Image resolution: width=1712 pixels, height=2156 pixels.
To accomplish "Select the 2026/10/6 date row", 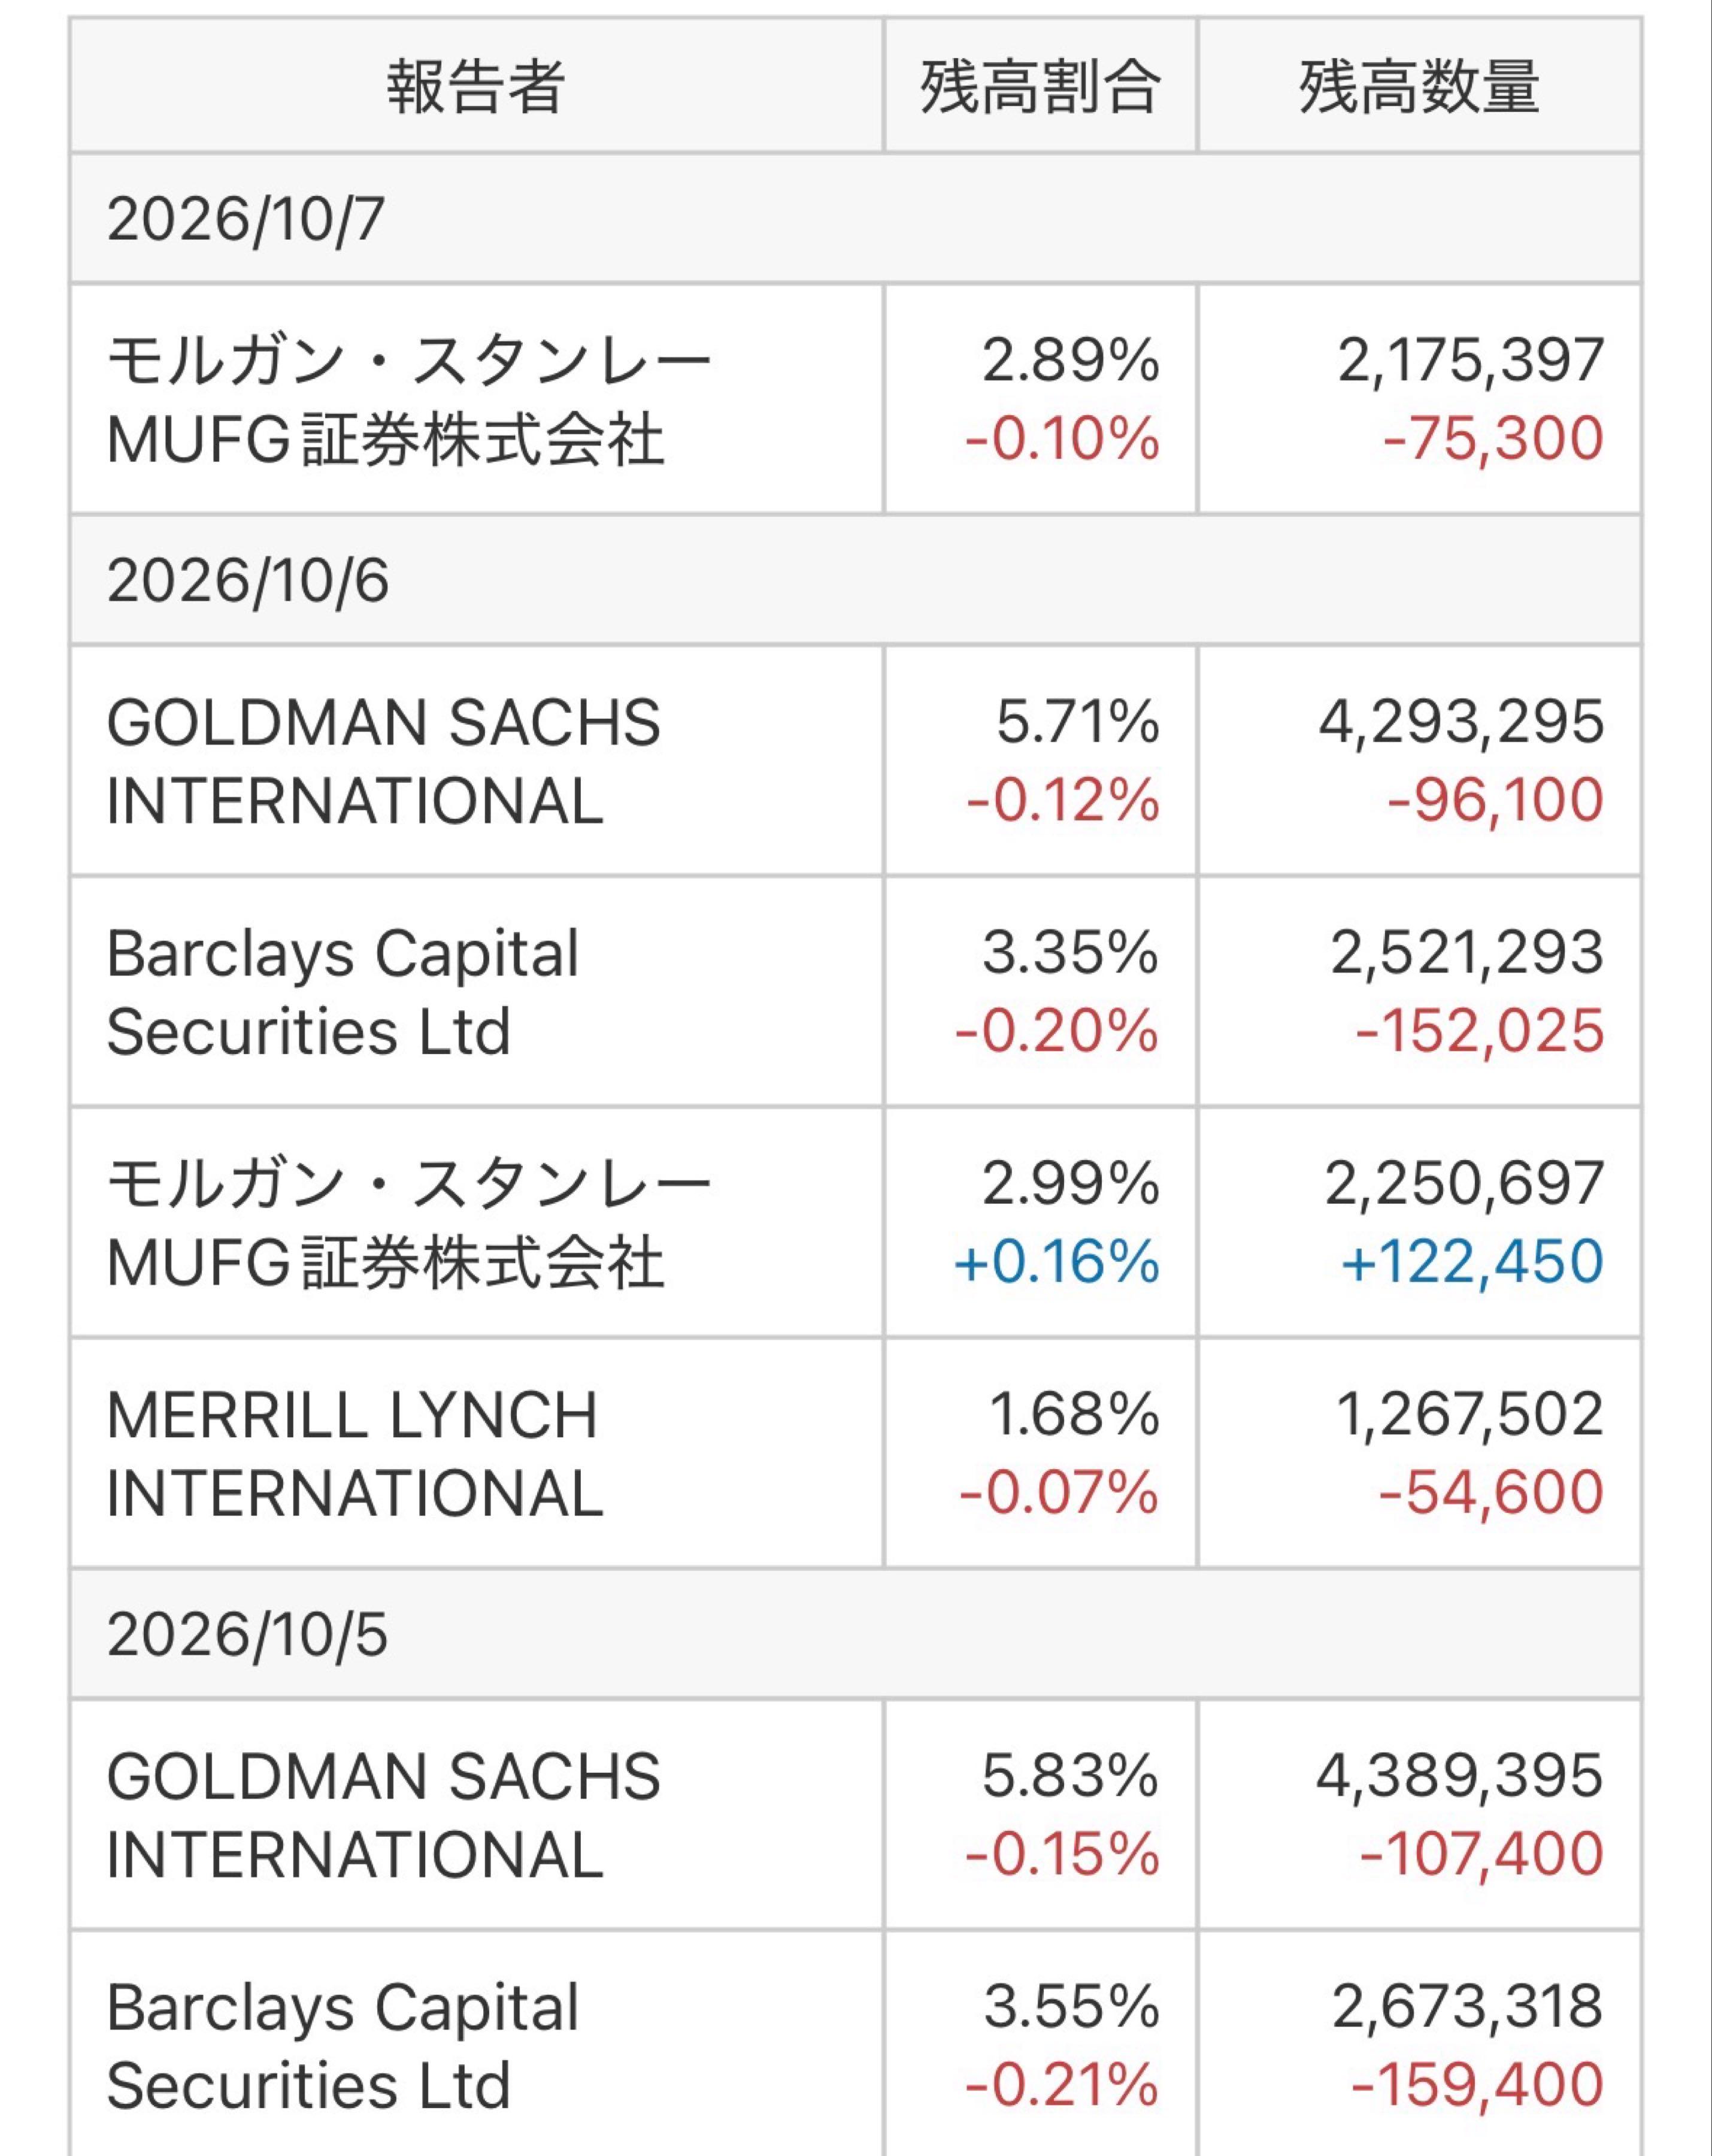I will pos(856,580).
